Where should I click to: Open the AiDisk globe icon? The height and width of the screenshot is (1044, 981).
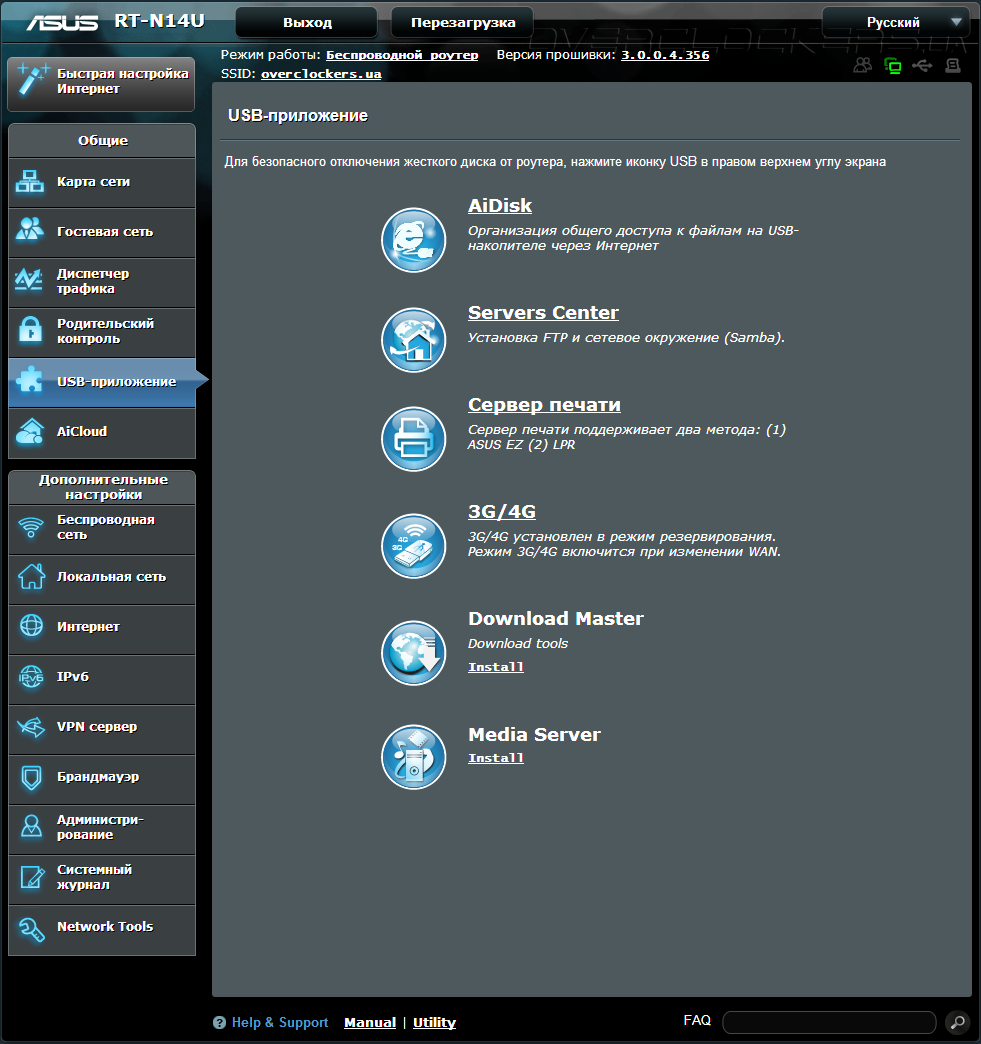point(414,240)
